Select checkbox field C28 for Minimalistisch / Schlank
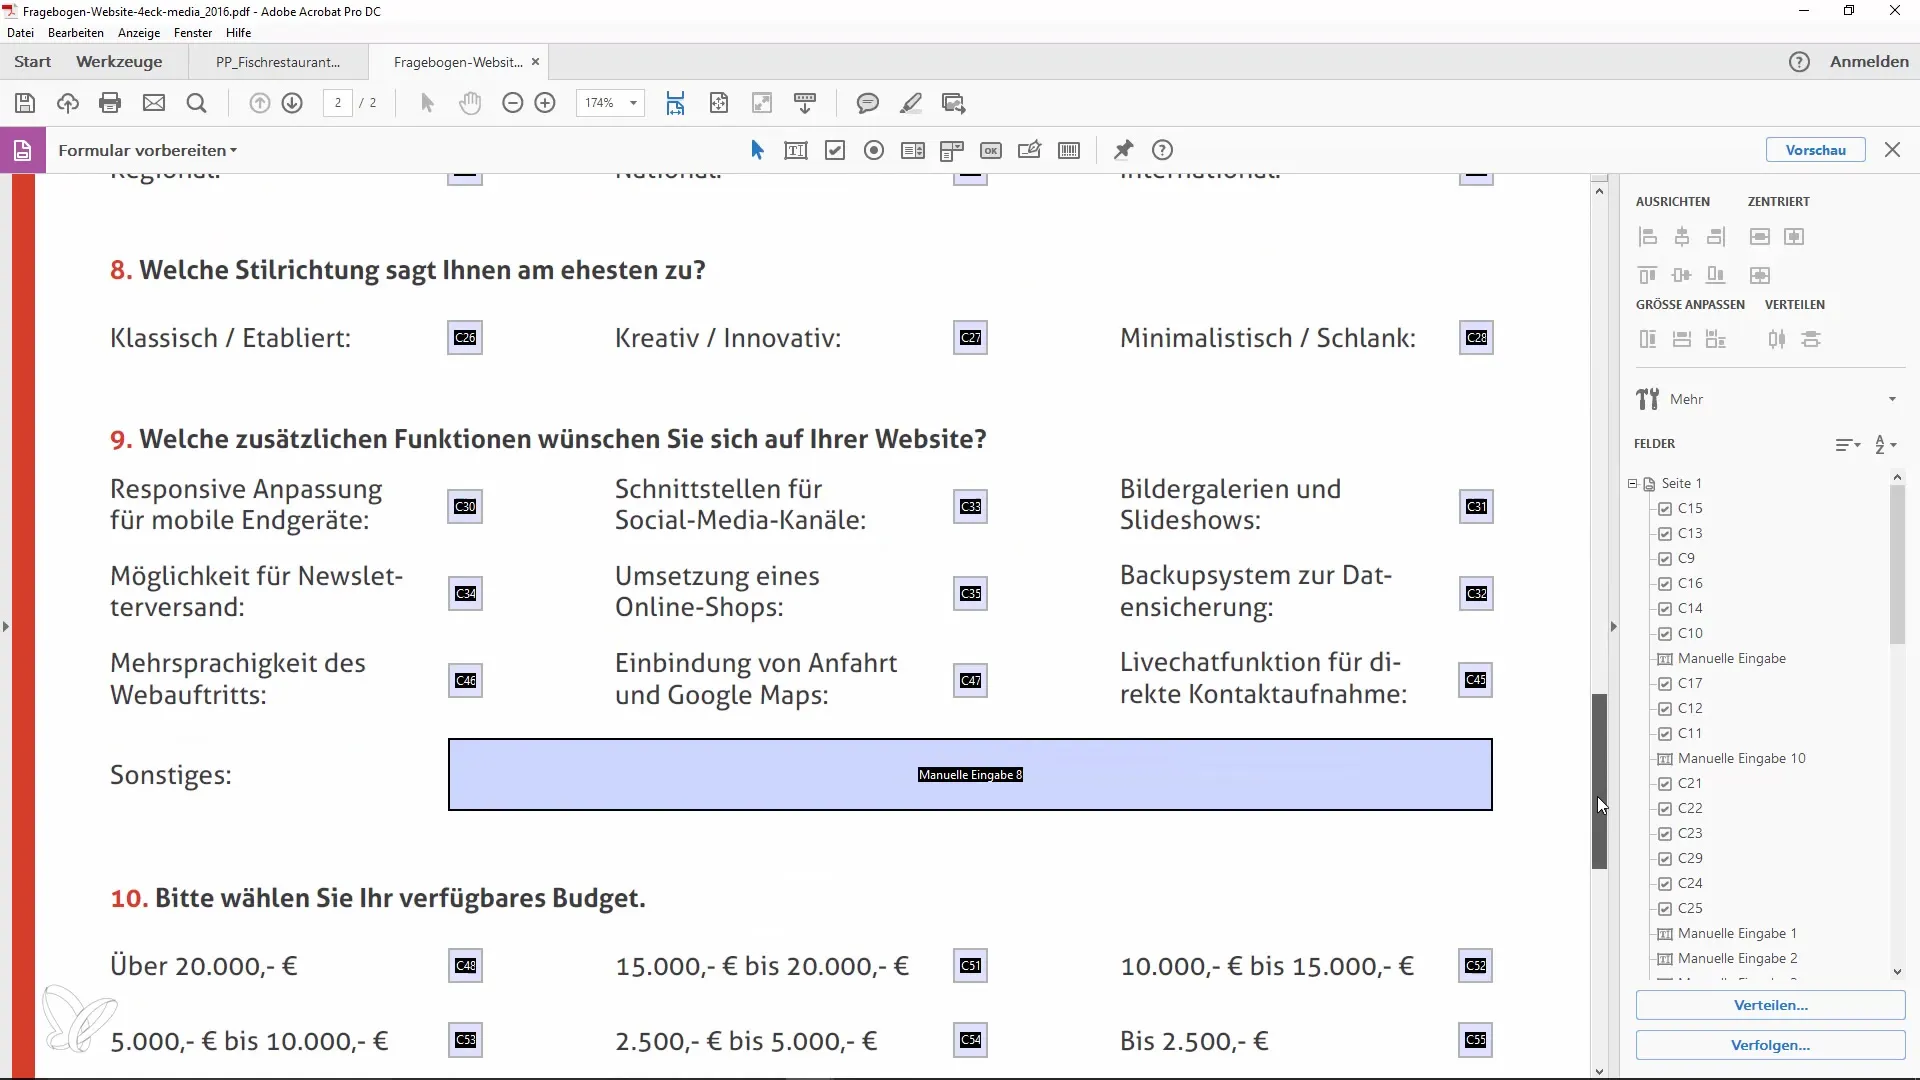 [1477, 338]
